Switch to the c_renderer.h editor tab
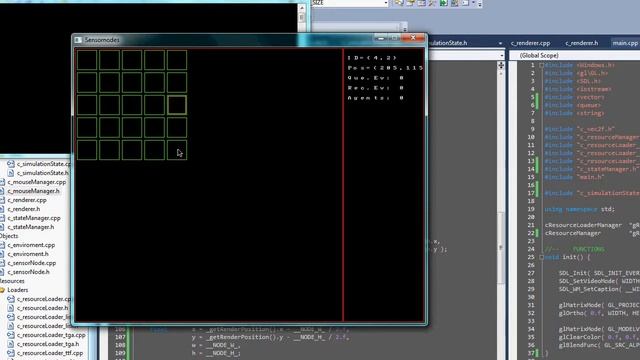 [582, 43]
